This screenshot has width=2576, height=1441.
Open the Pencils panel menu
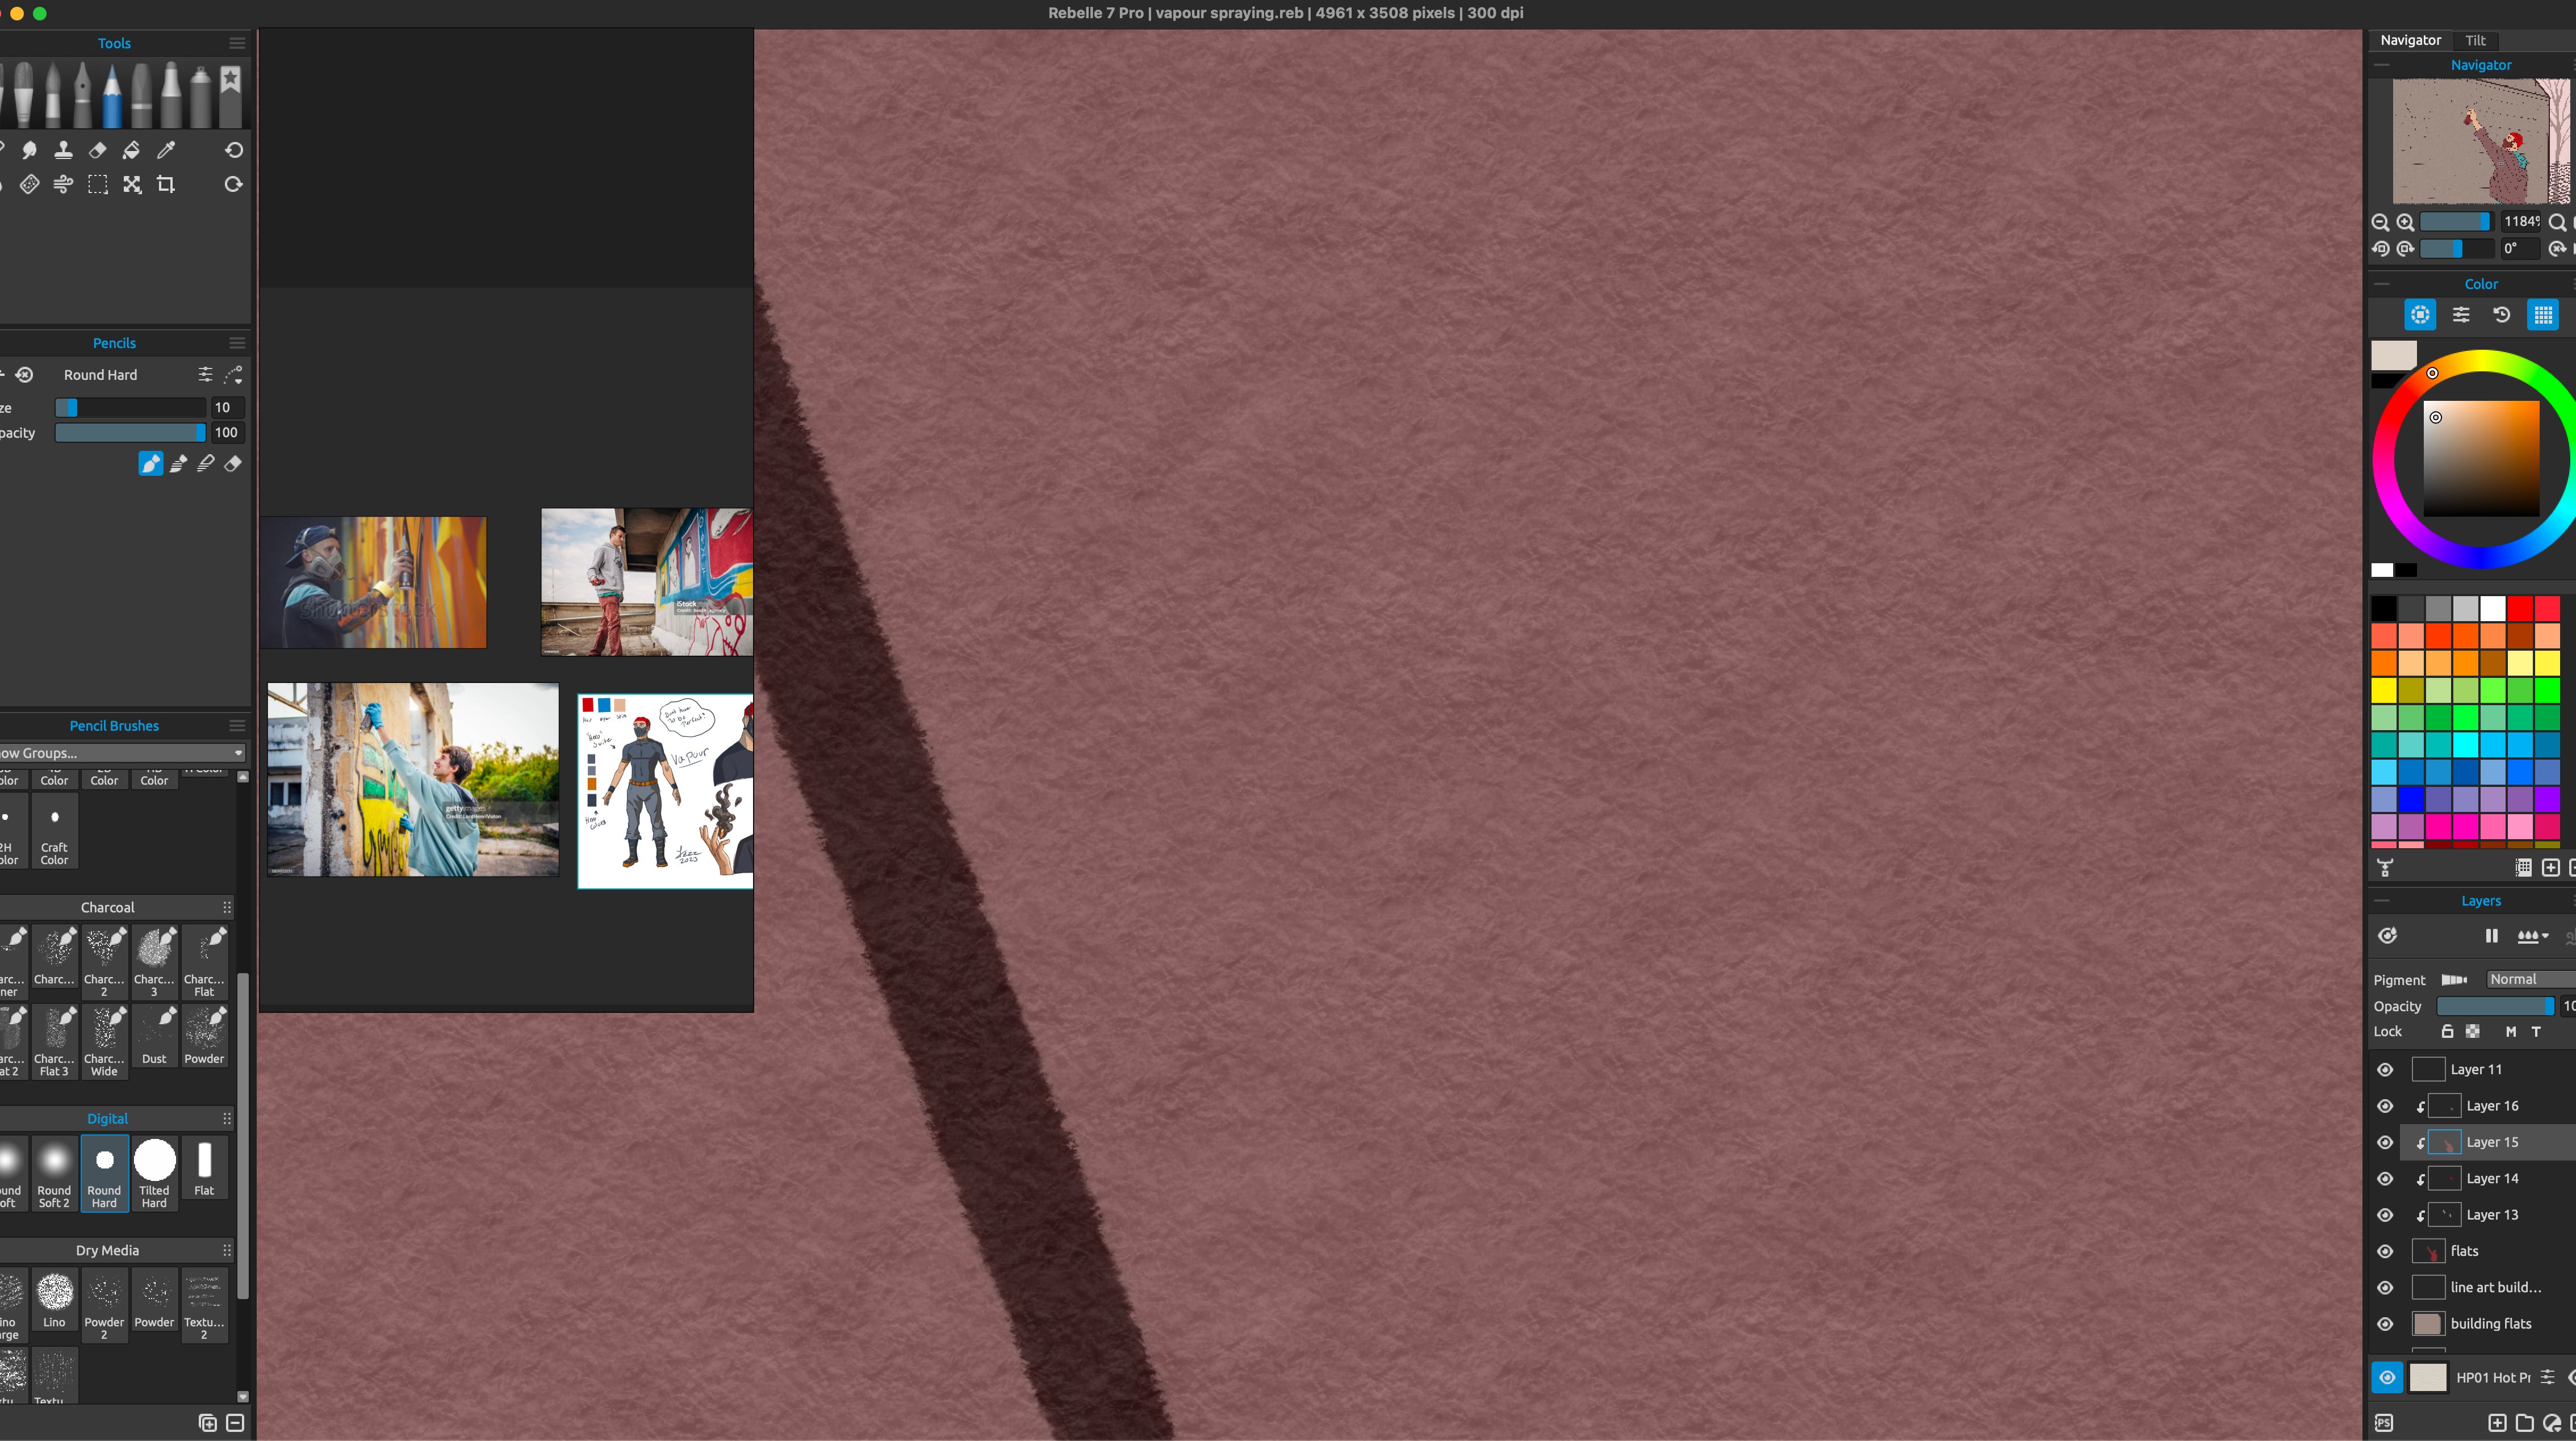[x=237, y=342]
